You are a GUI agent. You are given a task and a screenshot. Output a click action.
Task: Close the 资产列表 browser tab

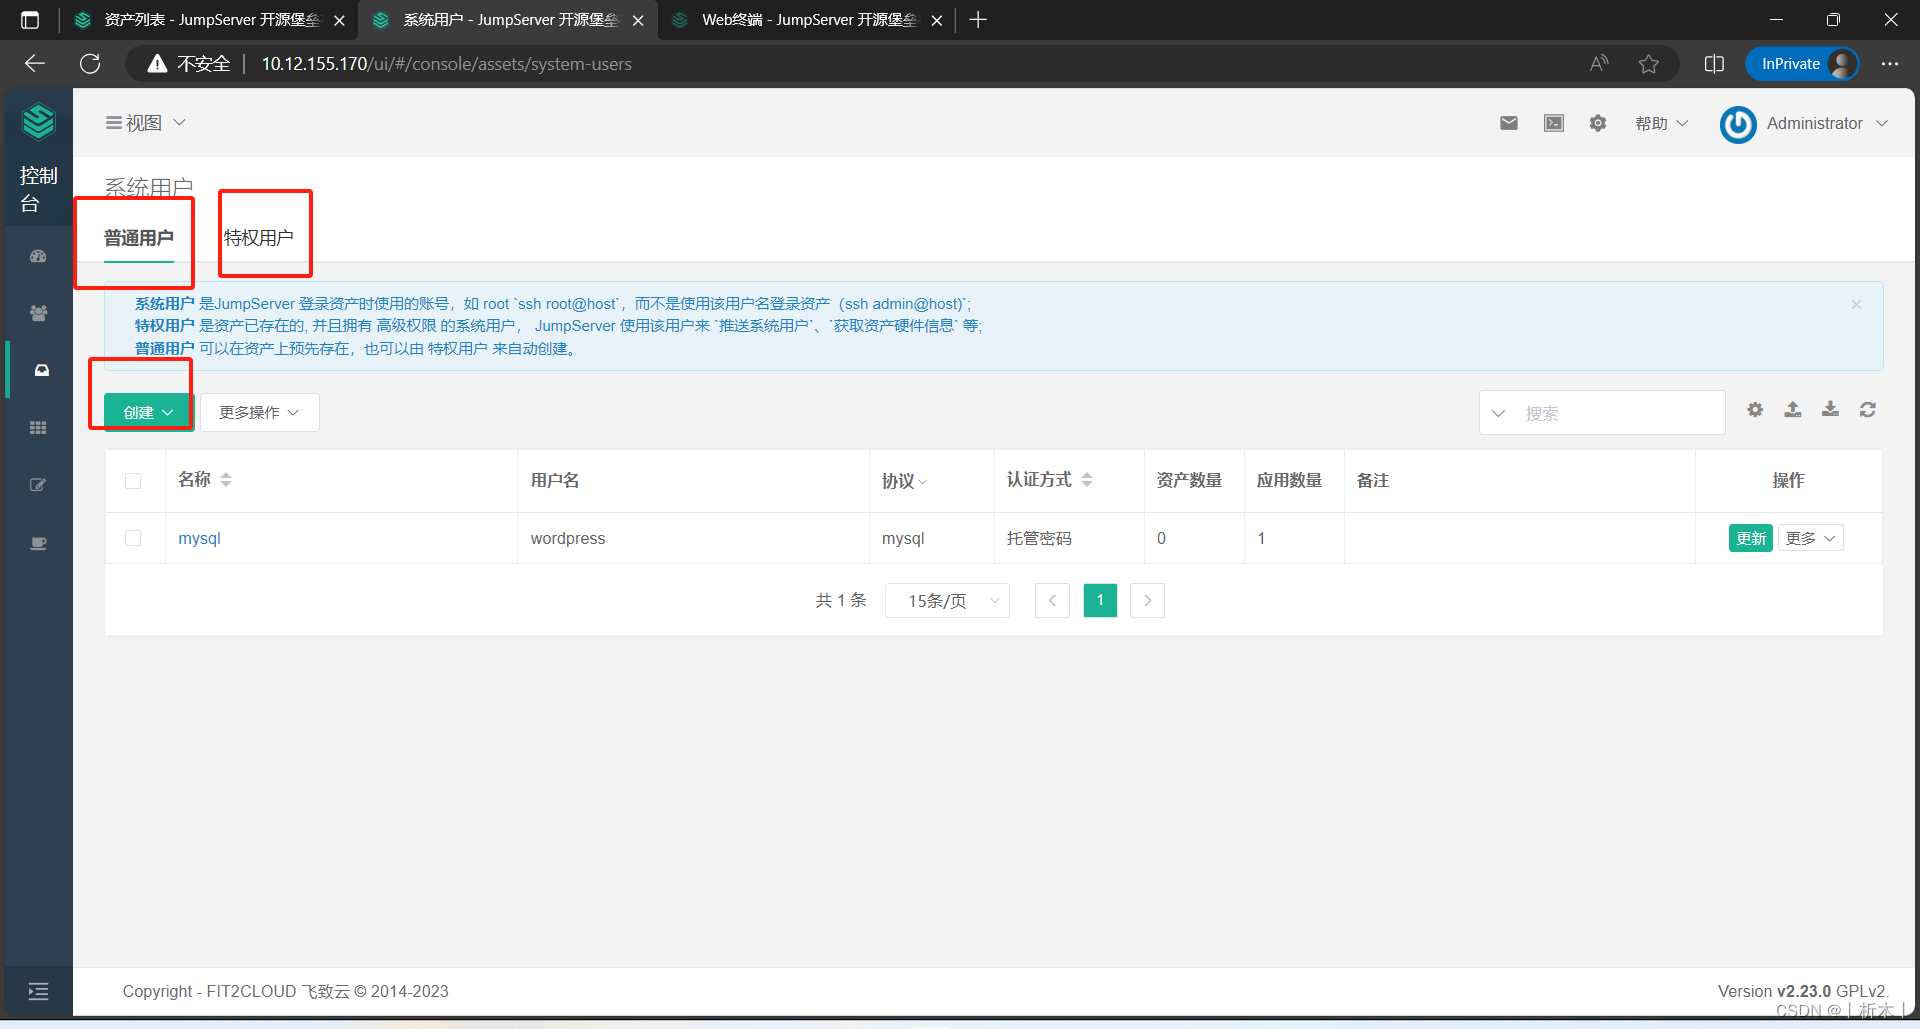(339, 20)
